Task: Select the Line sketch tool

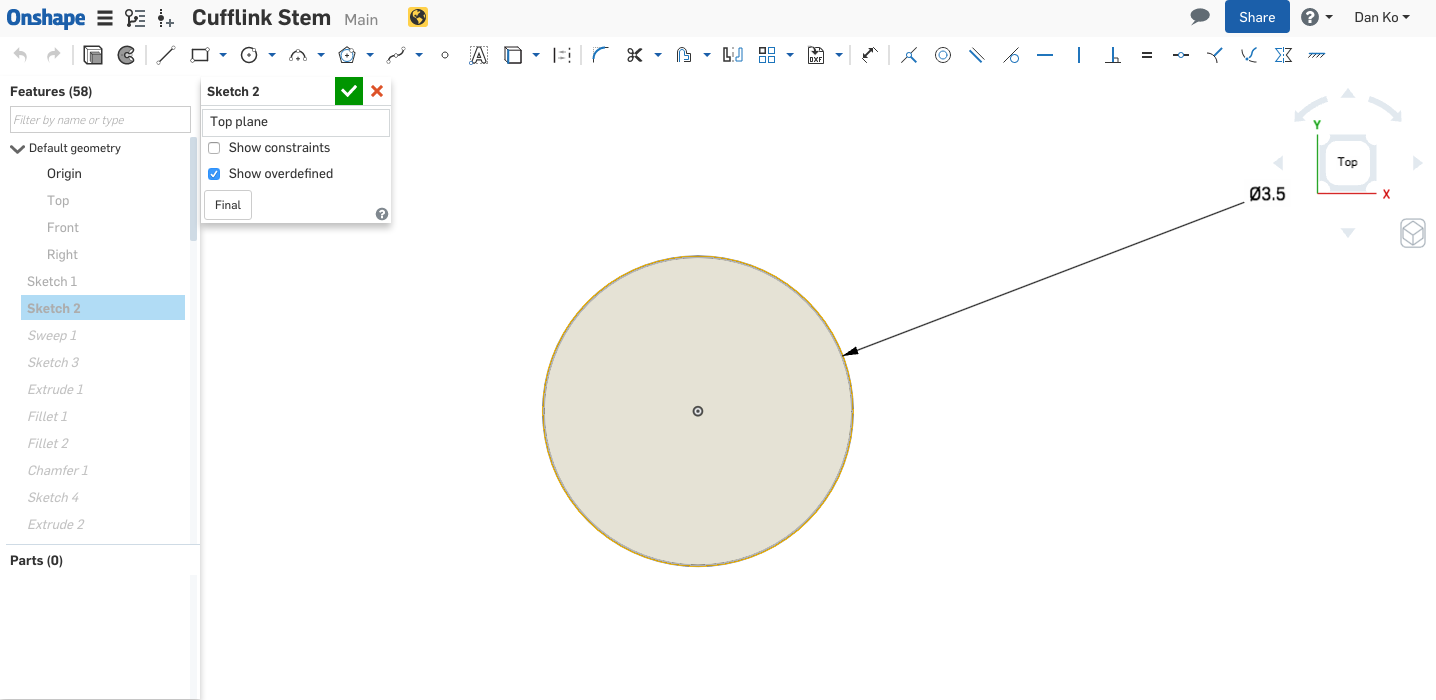Action: click(166, 55)
